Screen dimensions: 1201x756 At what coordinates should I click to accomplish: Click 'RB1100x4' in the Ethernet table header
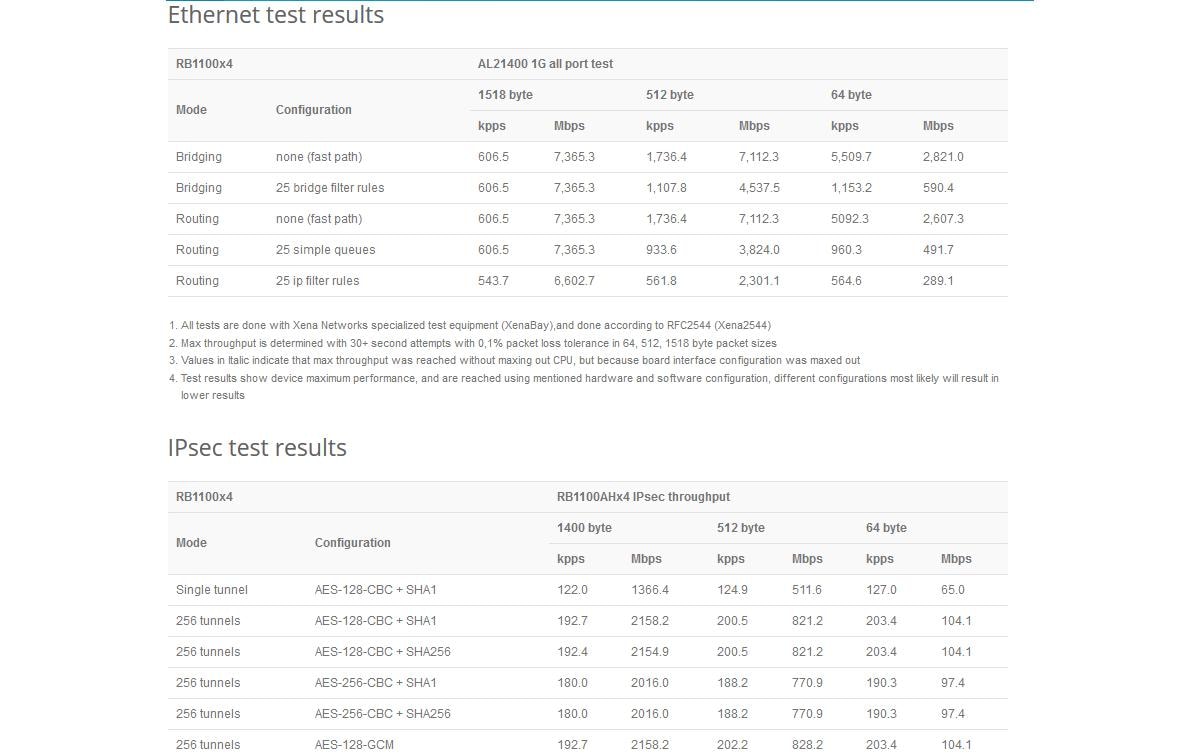point(204,64)
